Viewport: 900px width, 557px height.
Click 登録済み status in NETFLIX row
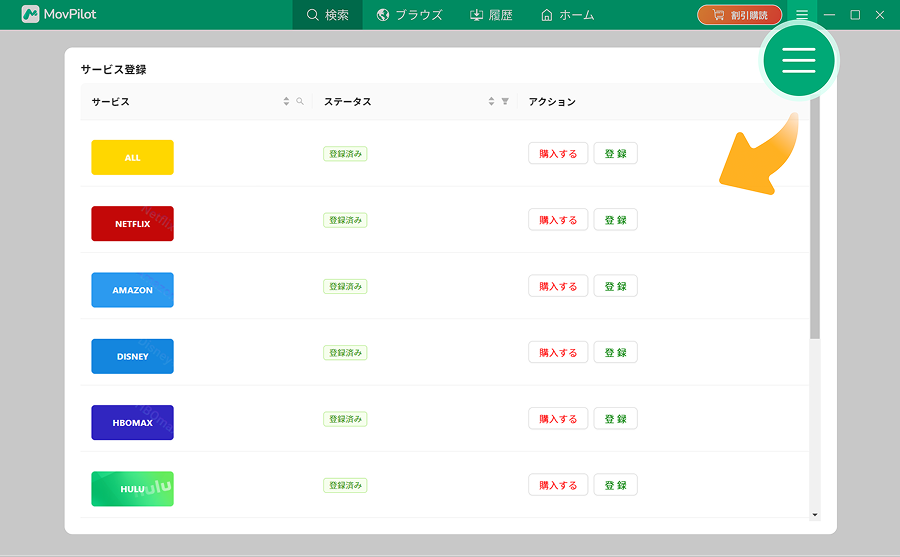pos(345,220)
